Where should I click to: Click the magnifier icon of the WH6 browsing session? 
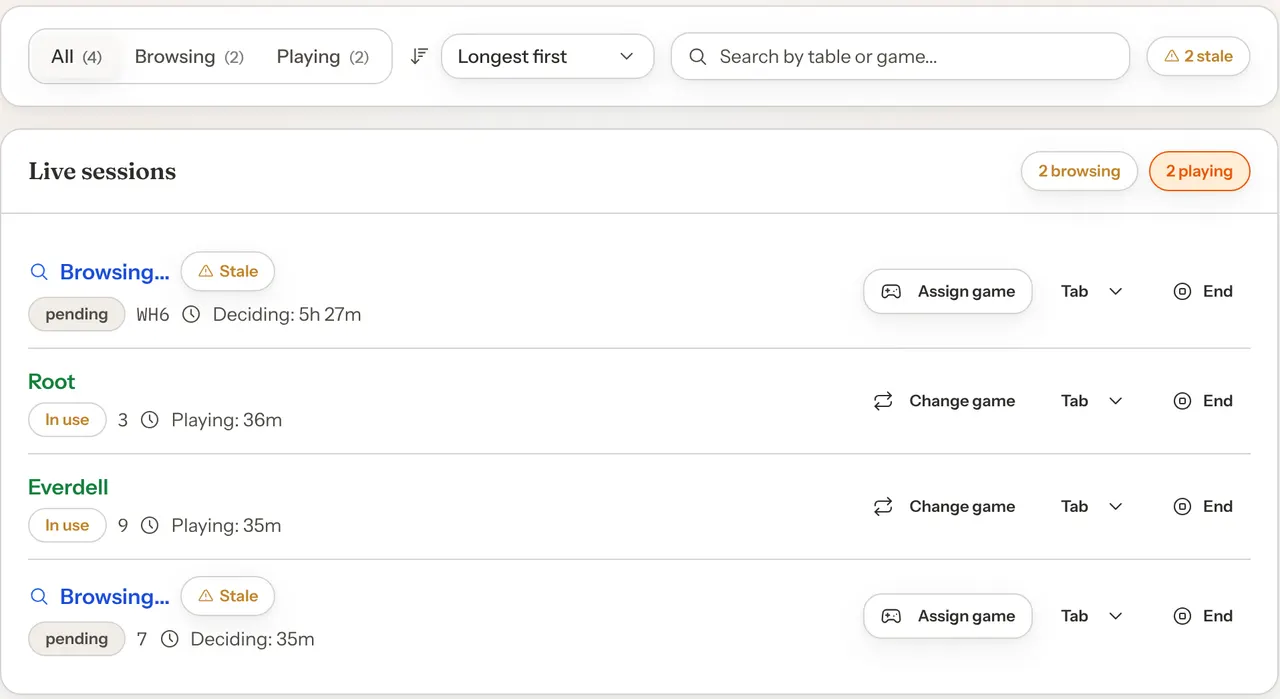click(39, 272)
